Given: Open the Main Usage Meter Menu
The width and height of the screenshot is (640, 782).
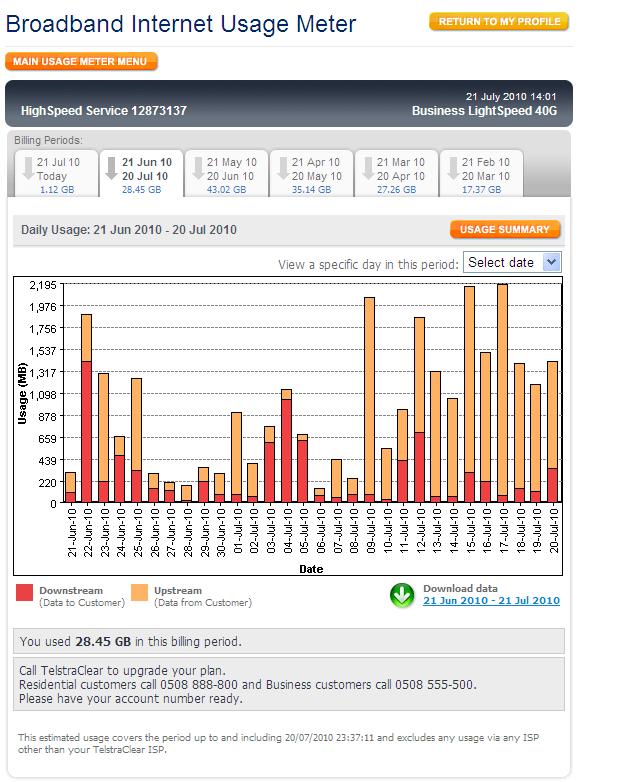Looking at the screenshot, I should 81,62.
